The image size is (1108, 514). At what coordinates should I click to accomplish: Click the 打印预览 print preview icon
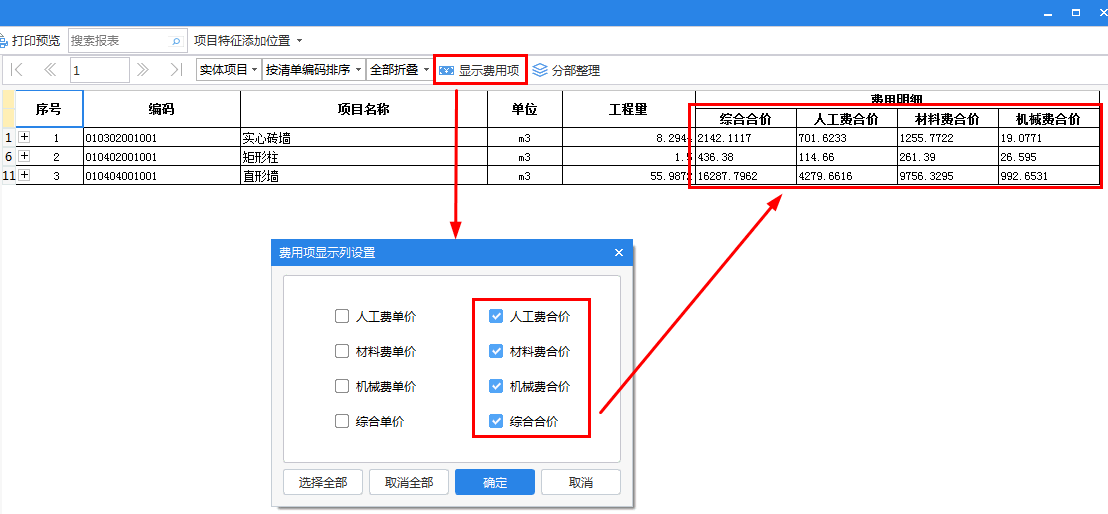pos(4,41)
